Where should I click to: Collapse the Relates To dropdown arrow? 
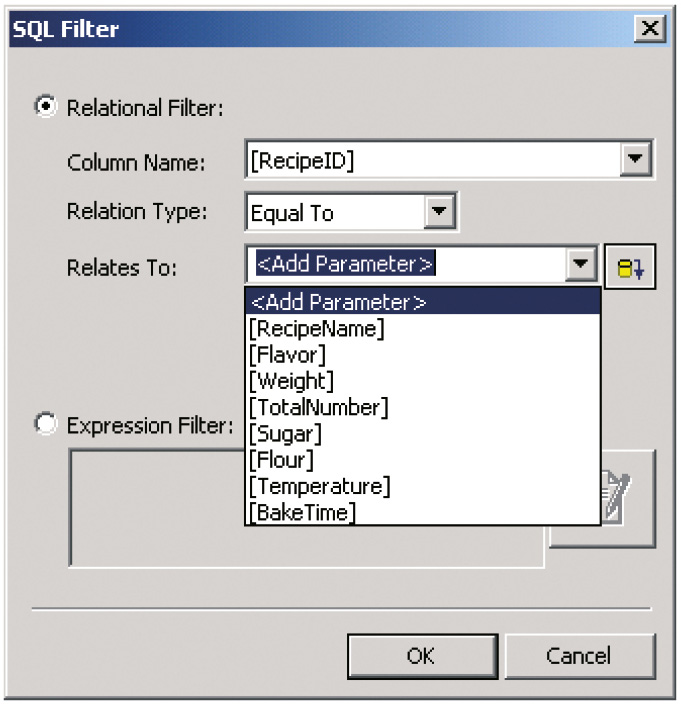582,265
